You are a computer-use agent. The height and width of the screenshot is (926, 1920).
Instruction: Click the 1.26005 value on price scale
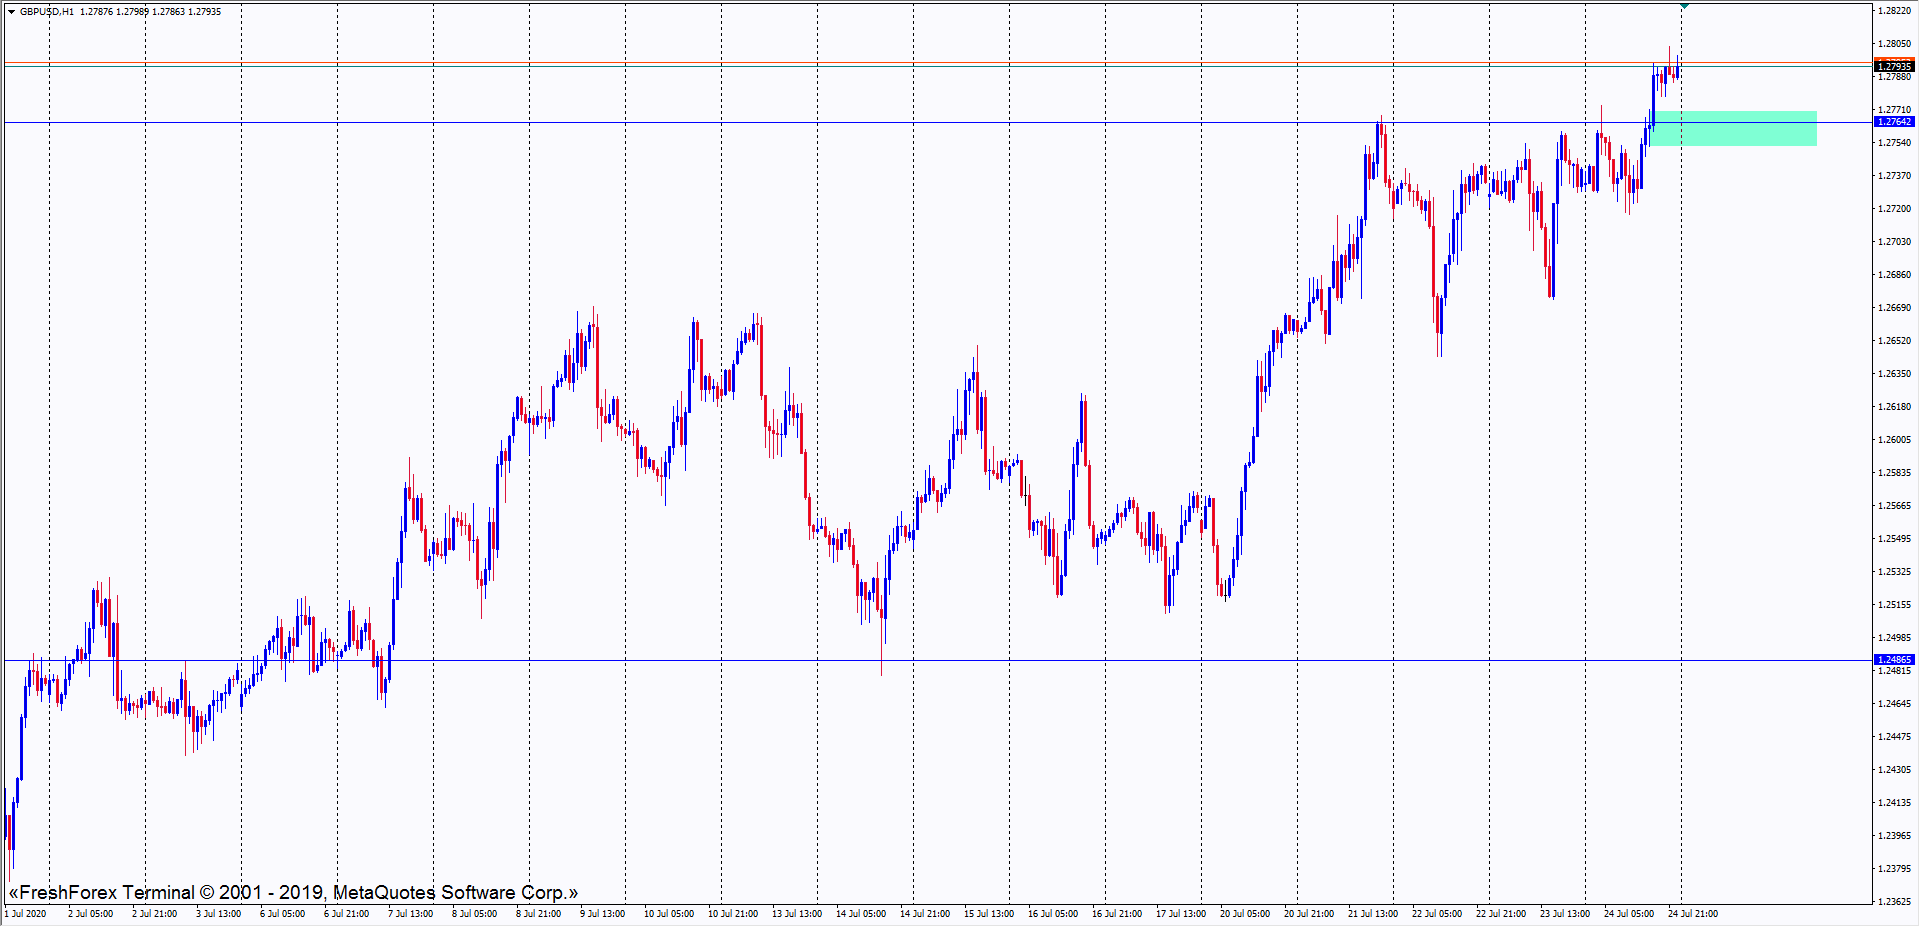click(x=1894, y=440)
